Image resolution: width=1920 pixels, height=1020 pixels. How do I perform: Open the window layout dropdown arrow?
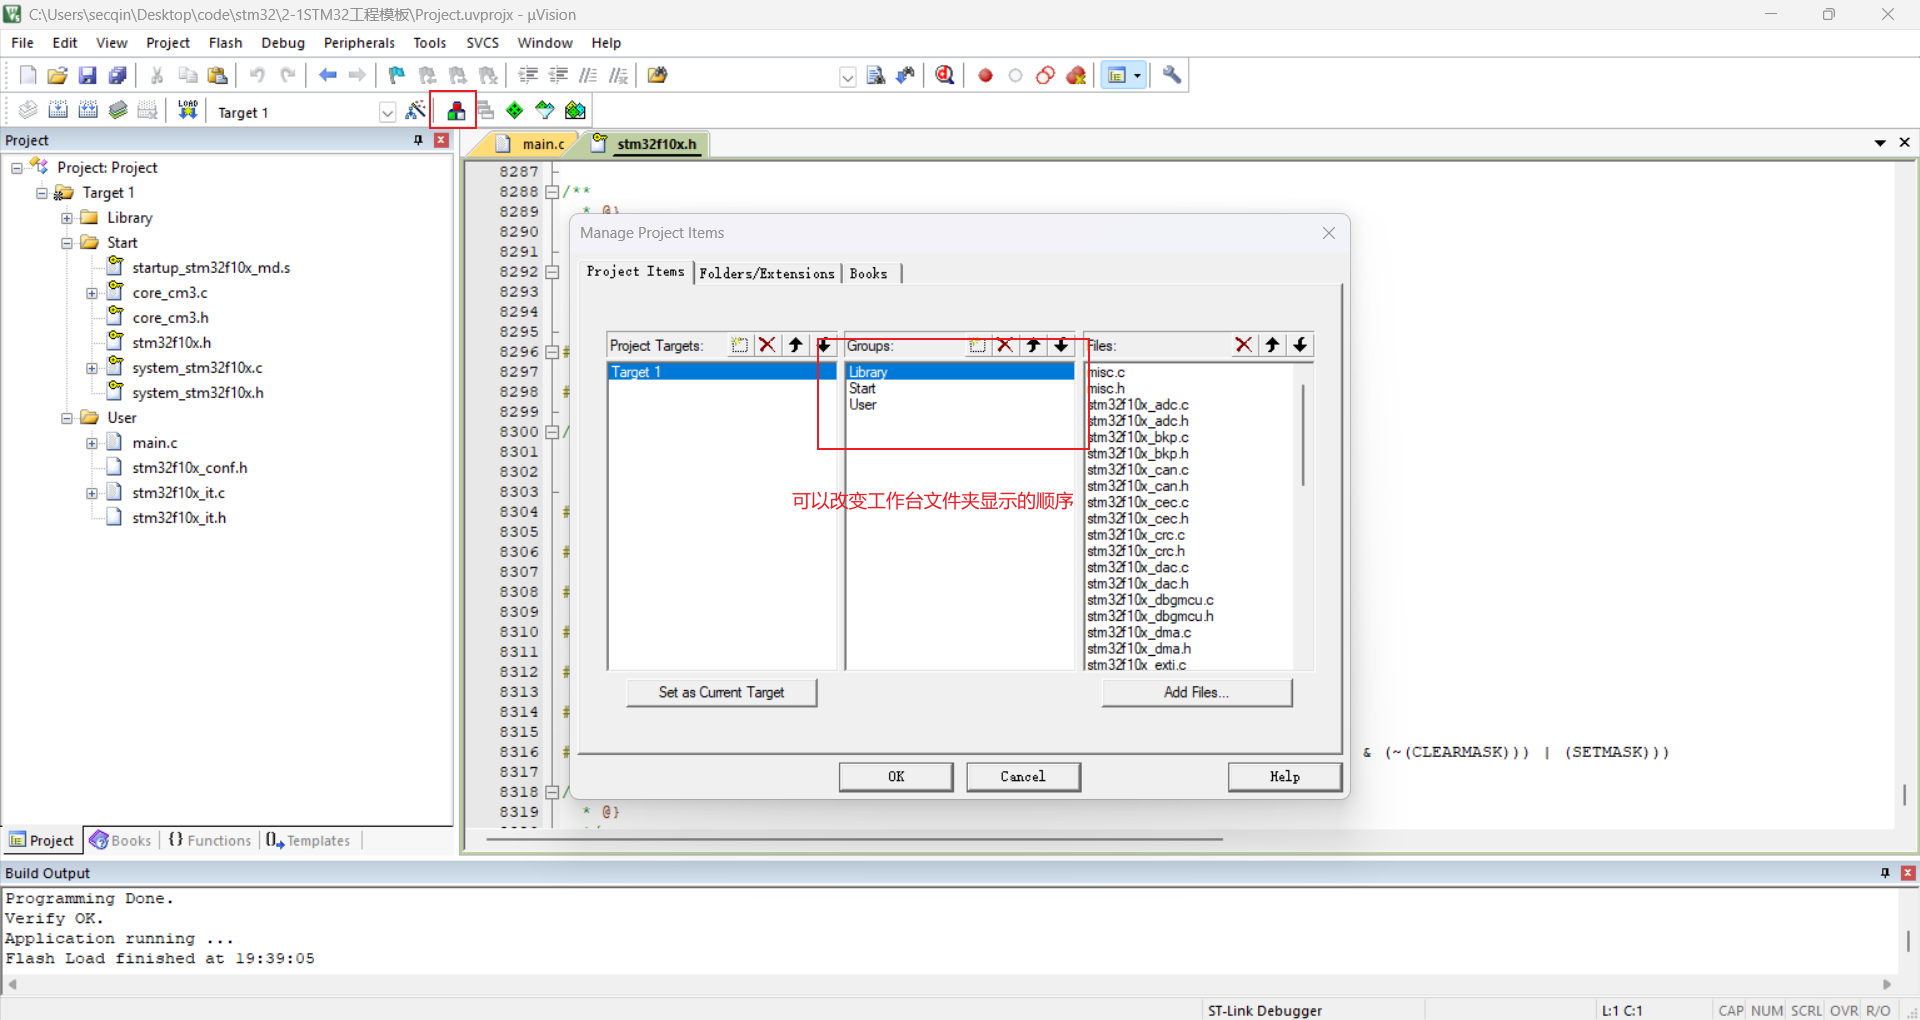(1137, 75)
